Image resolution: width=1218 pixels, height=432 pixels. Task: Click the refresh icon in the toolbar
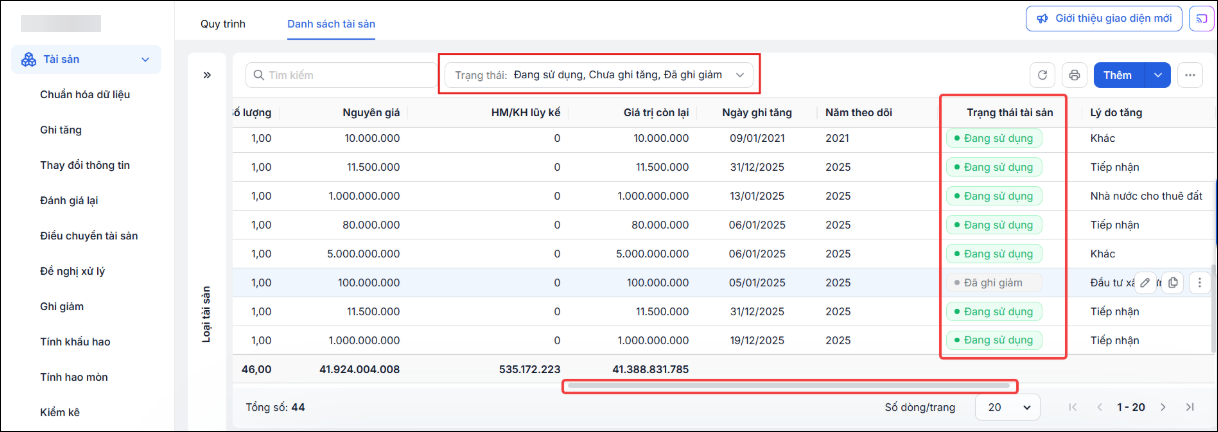pos(1043,75)
